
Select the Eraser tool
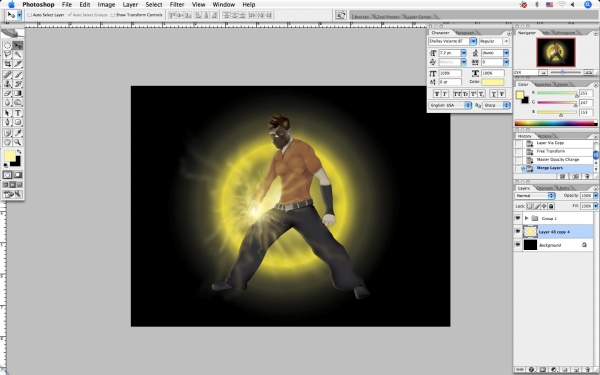(7, 93)
